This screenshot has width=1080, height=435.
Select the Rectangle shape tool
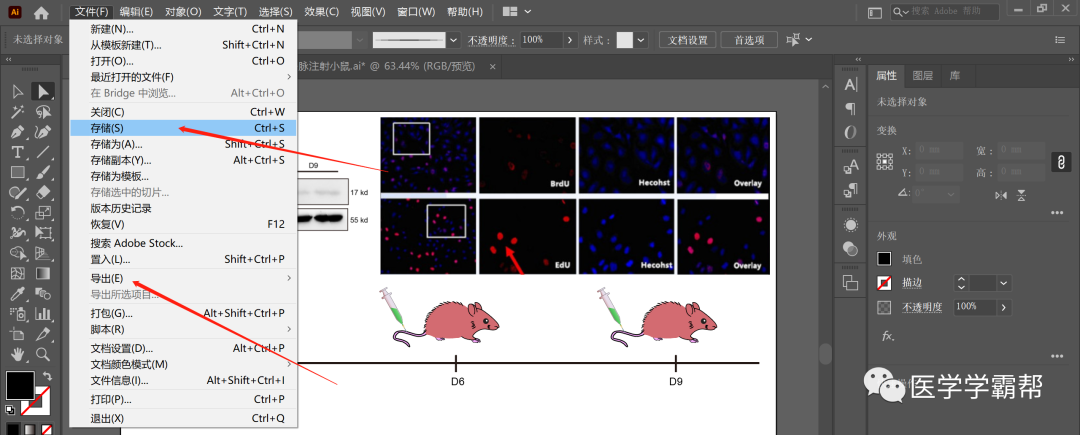(x=17, y=172)
